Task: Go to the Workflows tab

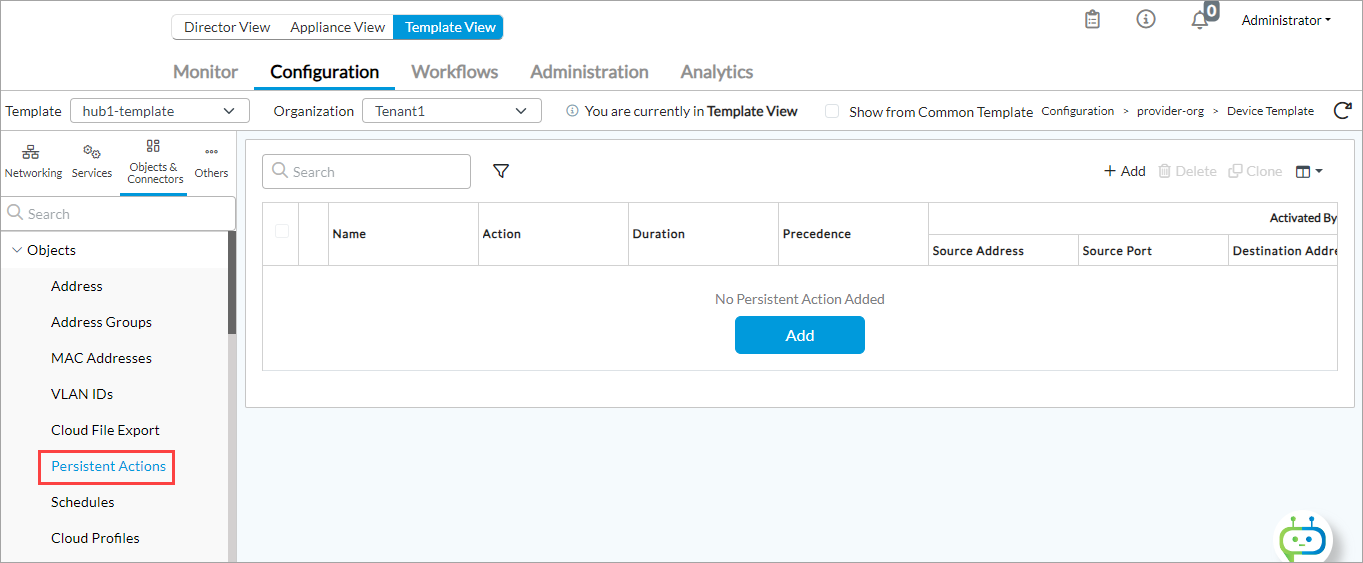Action: coord(454,72)
